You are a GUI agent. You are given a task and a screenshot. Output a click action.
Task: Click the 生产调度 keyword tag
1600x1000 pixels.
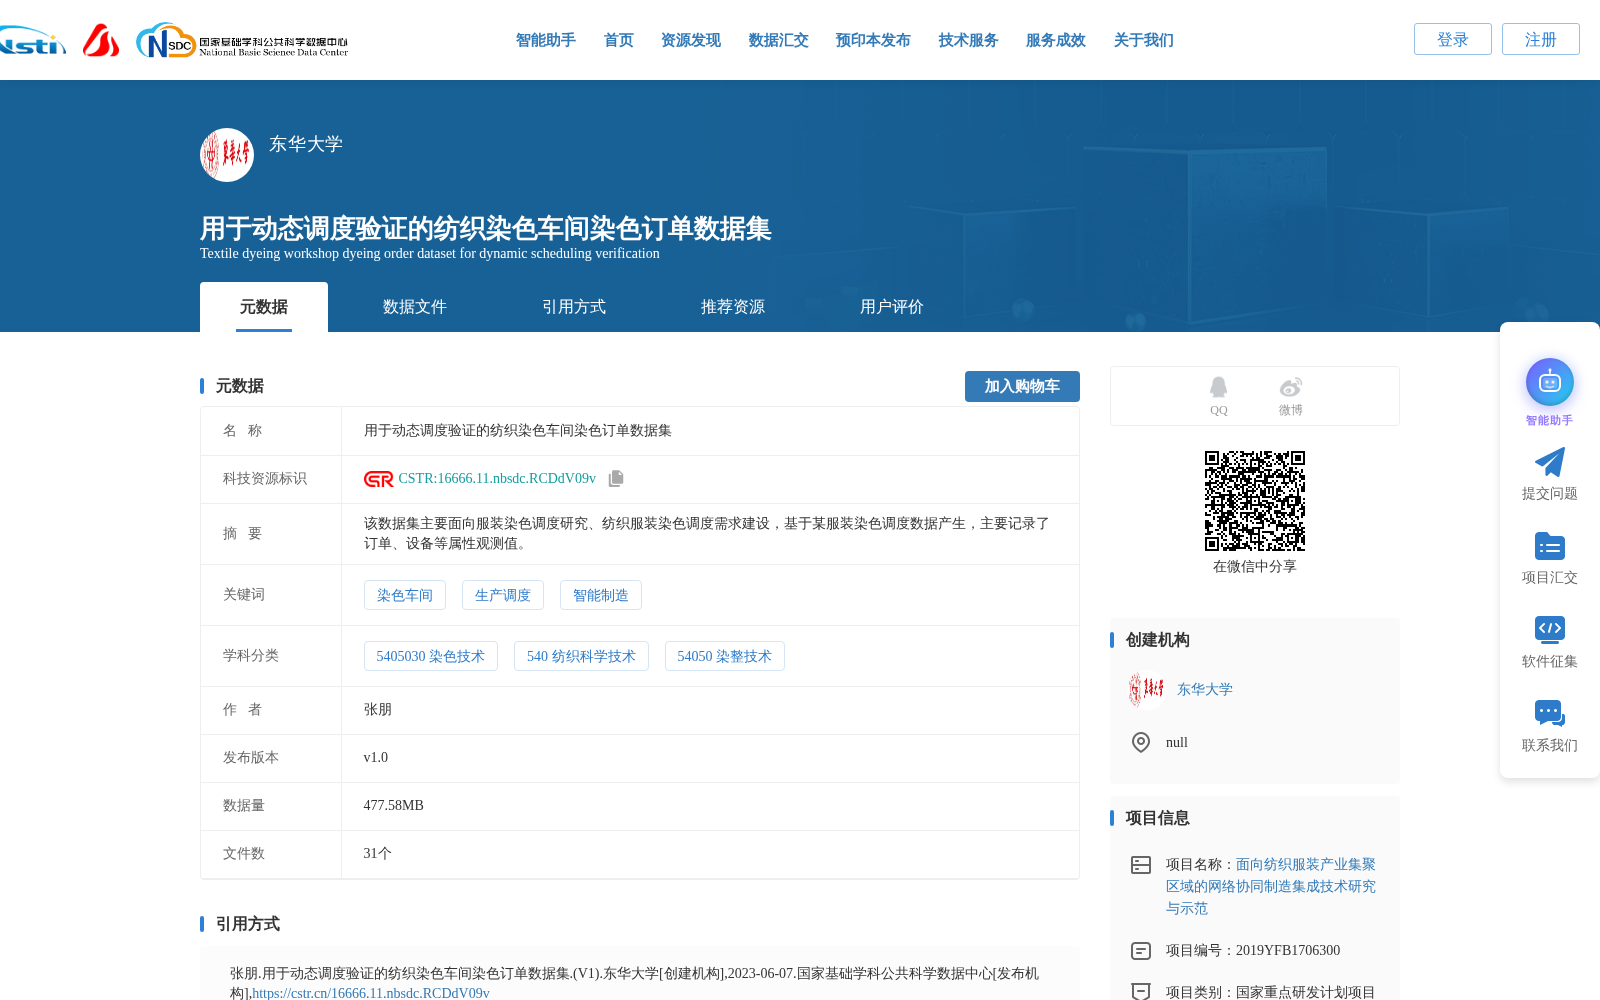(x=503, y=595)
